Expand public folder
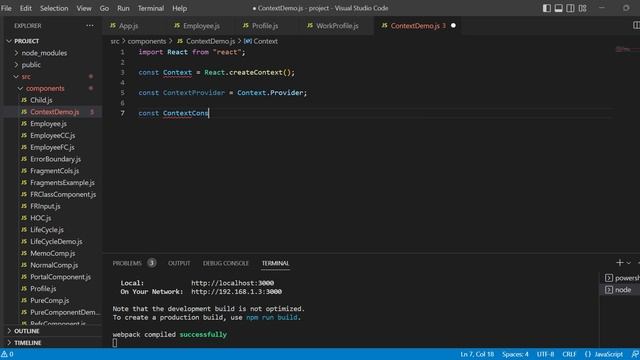Screen dimensions: 640x360 tap(31, 65)
